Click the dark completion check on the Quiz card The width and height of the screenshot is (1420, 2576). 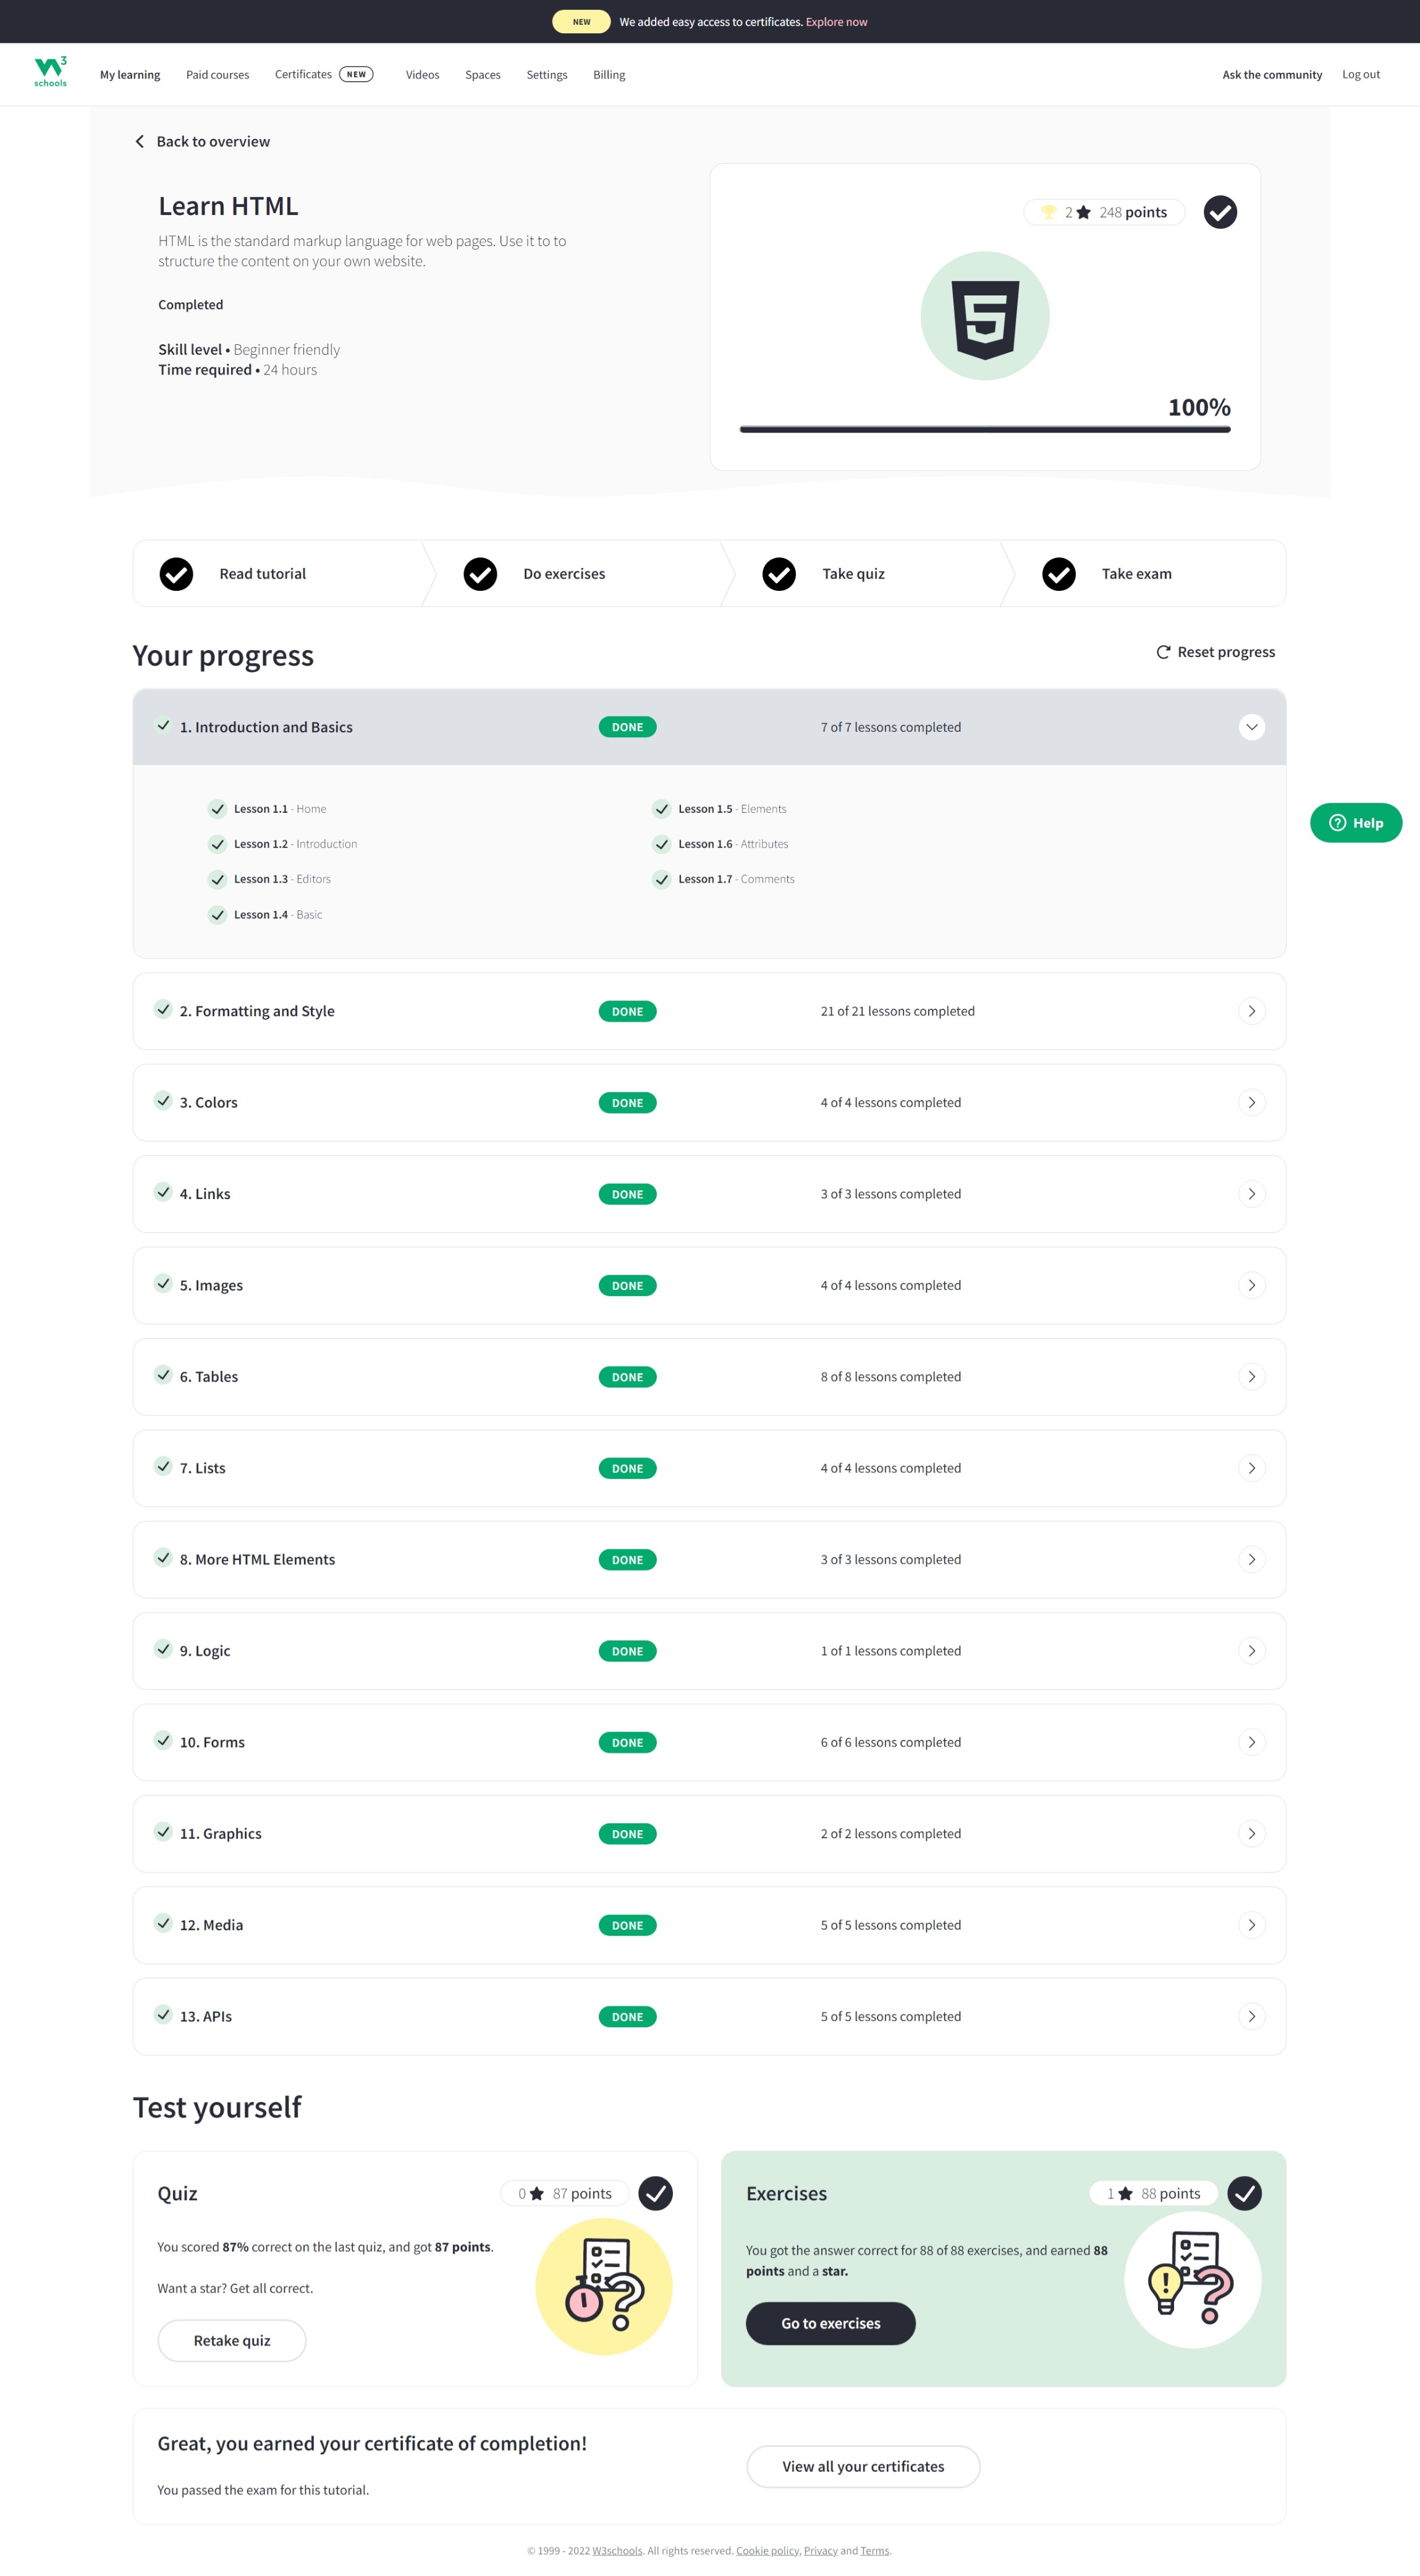[x=657, y=2193]
